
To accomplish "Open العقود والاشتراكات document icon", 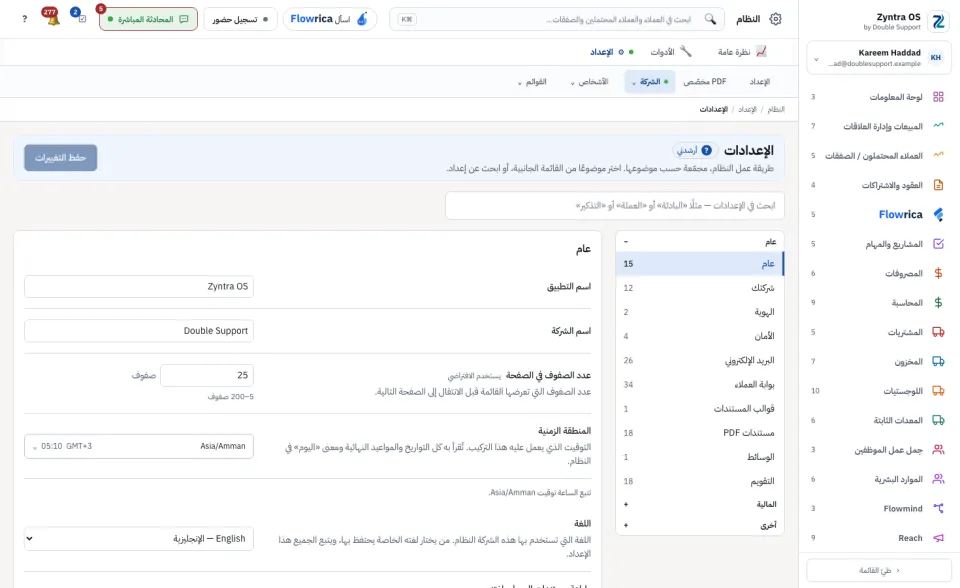I will pyautogui.click(x=938, y=184).
